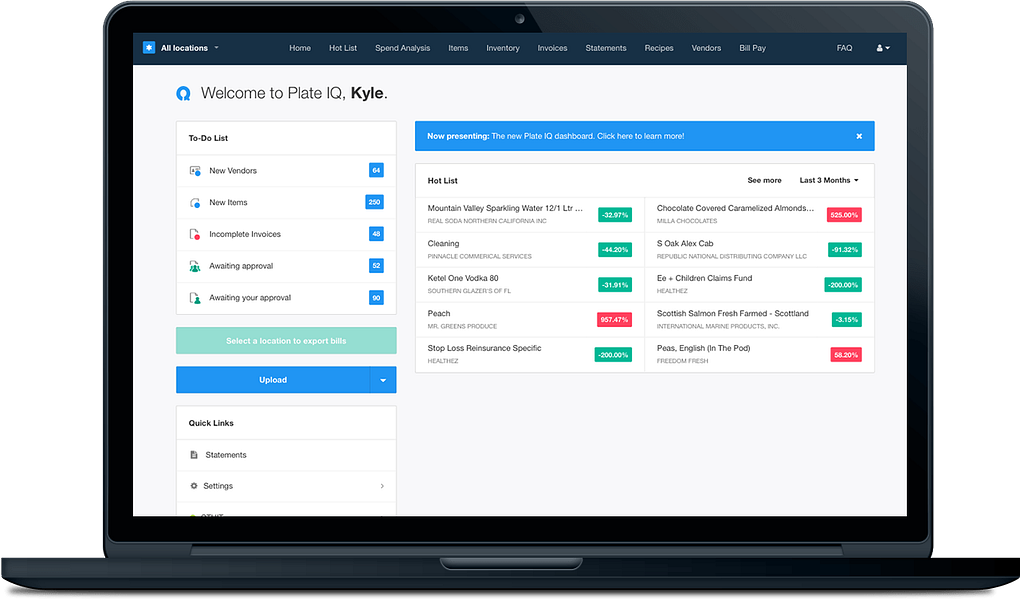Open Settings quick link

click(286, 486)
